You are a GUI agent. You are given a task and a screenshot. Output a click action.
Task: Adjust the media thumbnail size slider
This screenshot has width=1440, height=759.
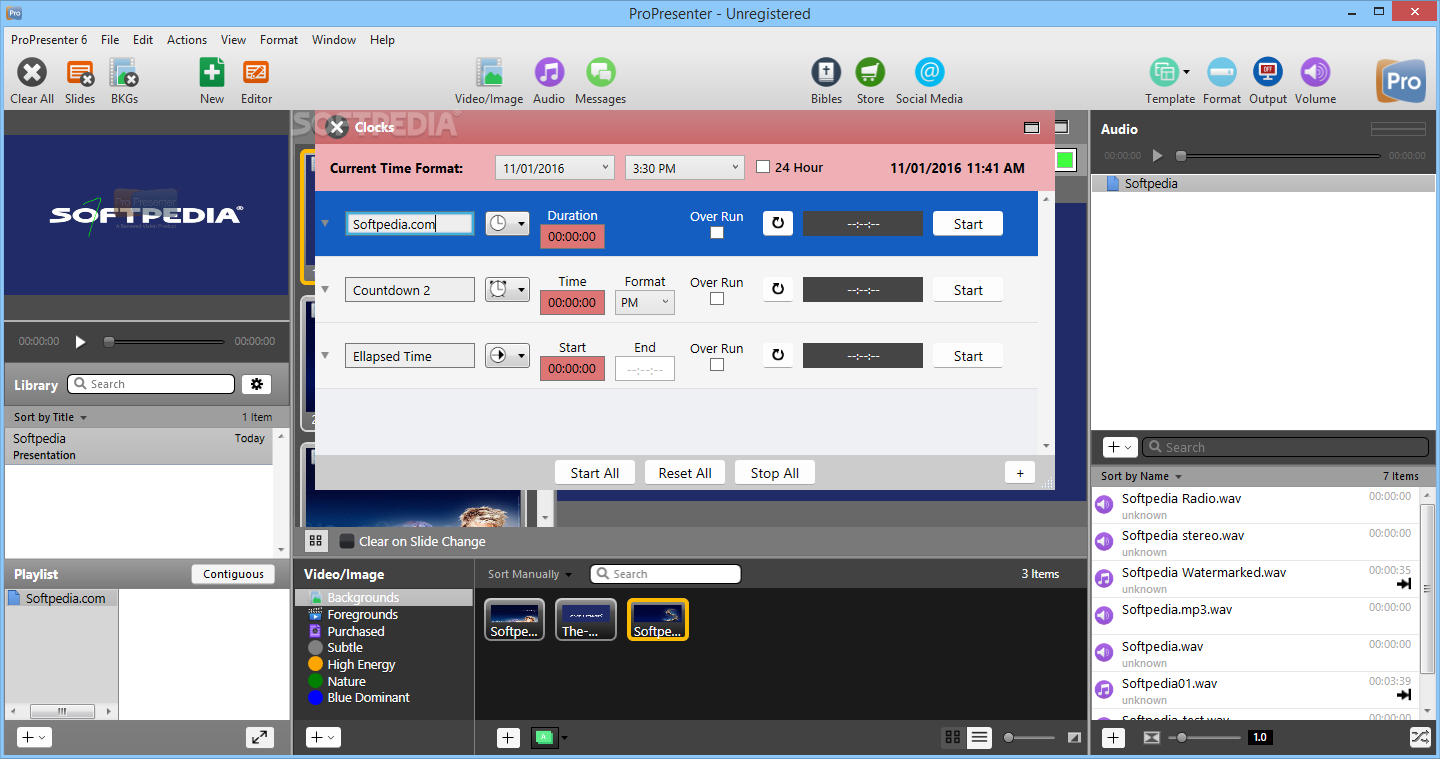pyautogui.click(x=1030, y=737)
